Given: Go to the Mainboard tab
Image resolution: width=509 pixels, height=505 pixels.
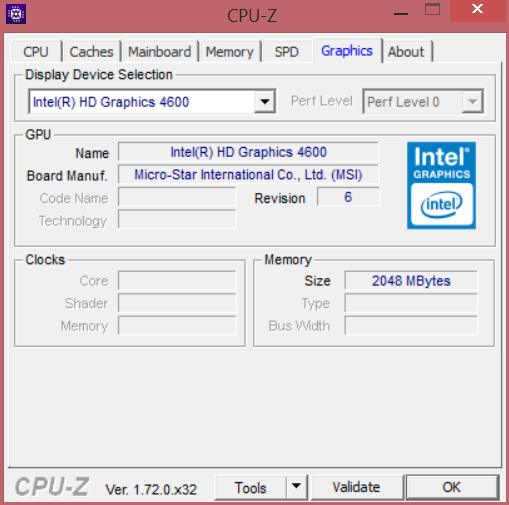Looking at the screenshot, I should tap(160, 52).
